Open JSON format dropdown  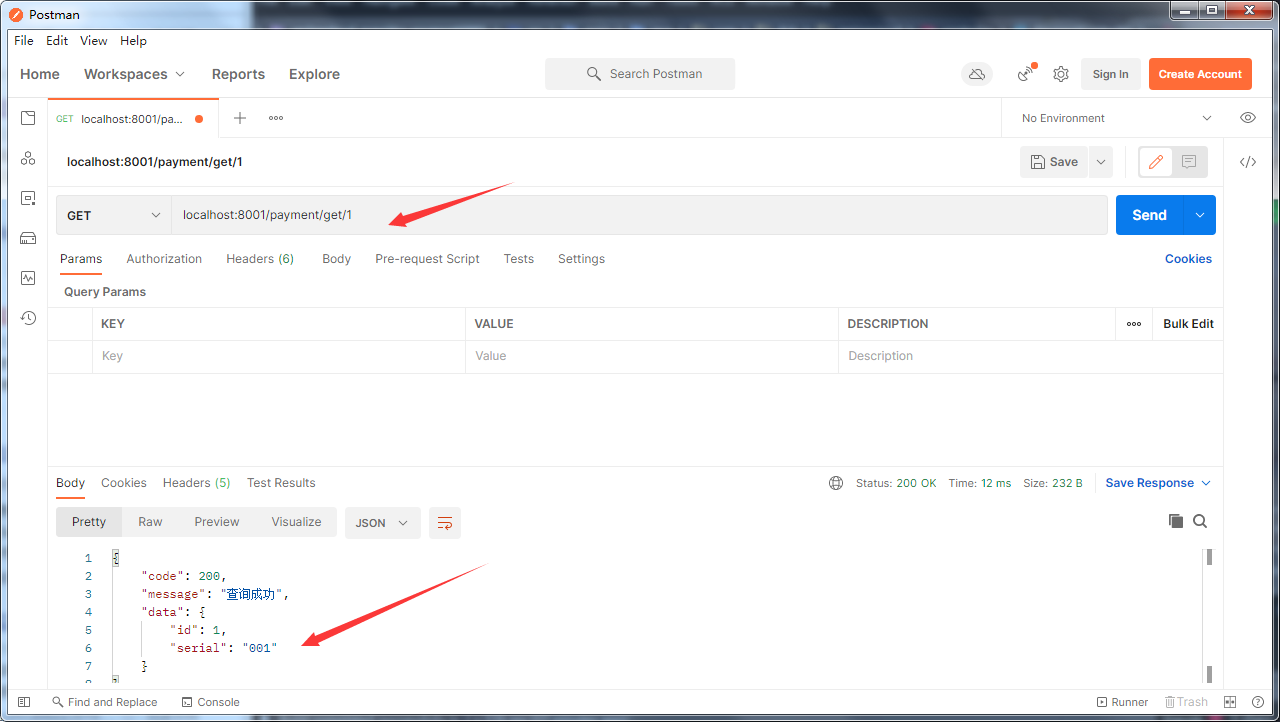[x=383, y=523]
